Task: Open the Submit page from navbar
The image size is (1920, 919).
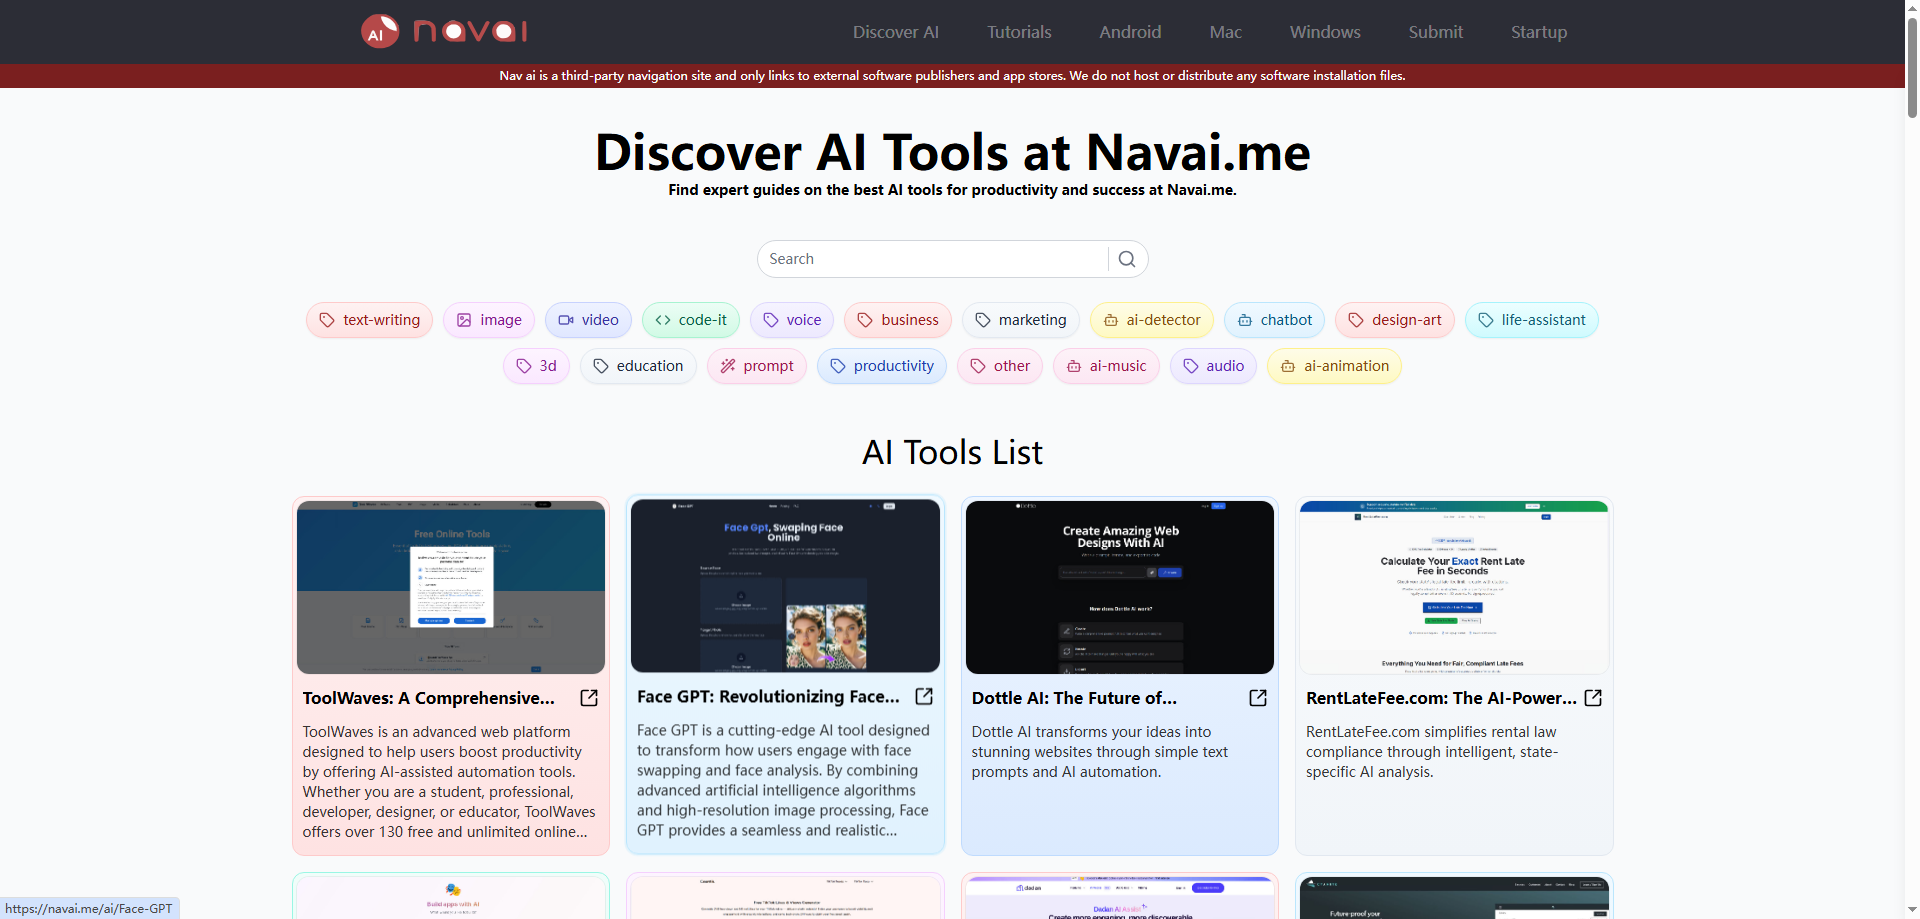Action: click(x=1435, y=32)
